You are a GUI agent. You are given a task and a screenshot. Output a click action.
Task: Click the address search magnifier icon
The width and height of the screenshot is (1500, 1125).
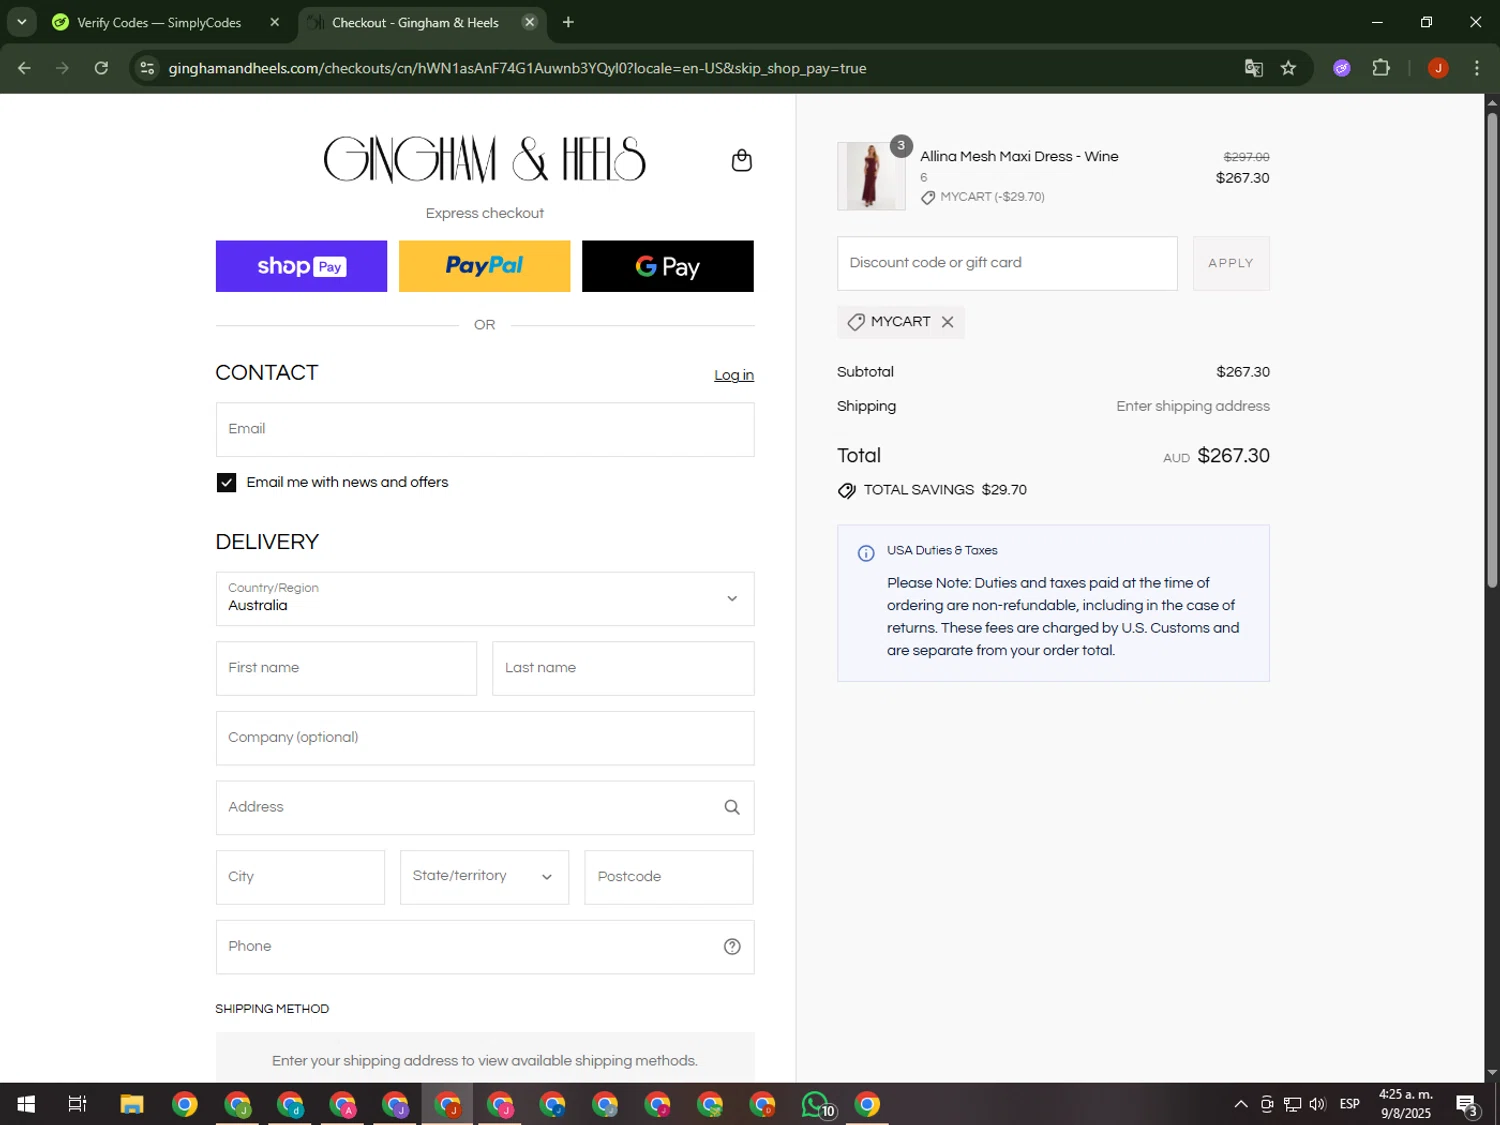[732, 808]
